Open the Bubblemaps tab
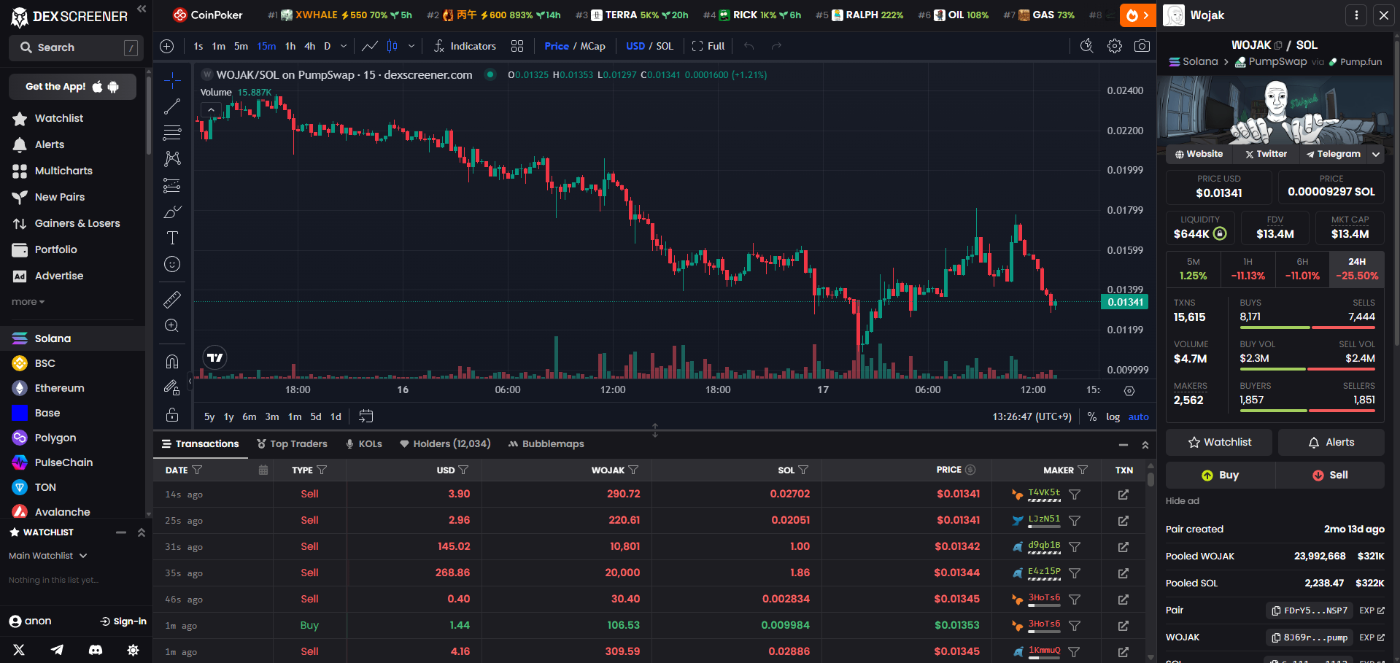Viewport: 1400px width, 663px height. pos(546,444)
